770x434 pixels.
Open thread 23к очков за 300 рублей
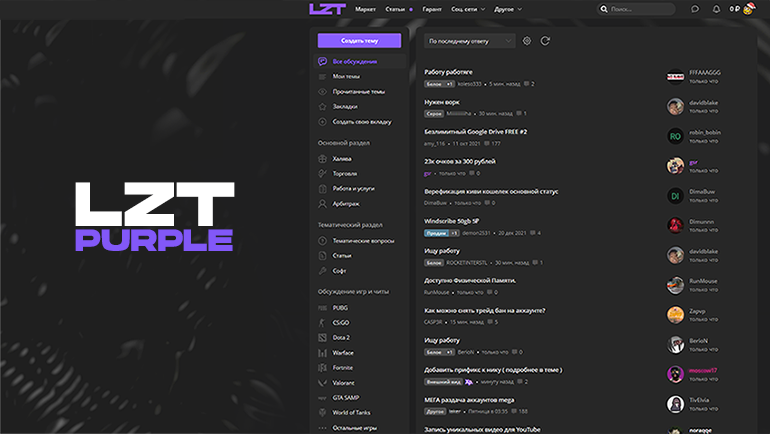pos(460,162)
